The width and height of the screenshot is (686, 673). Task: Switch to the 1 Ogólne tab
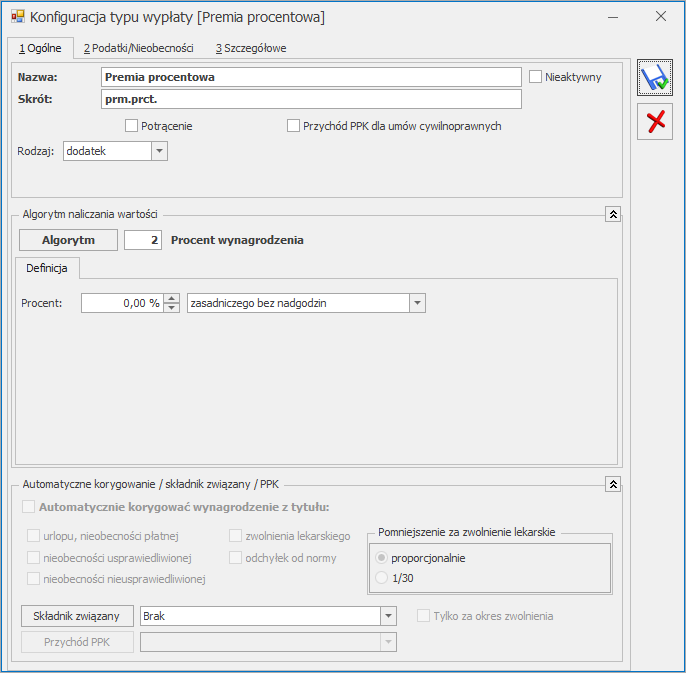[40, 48]
